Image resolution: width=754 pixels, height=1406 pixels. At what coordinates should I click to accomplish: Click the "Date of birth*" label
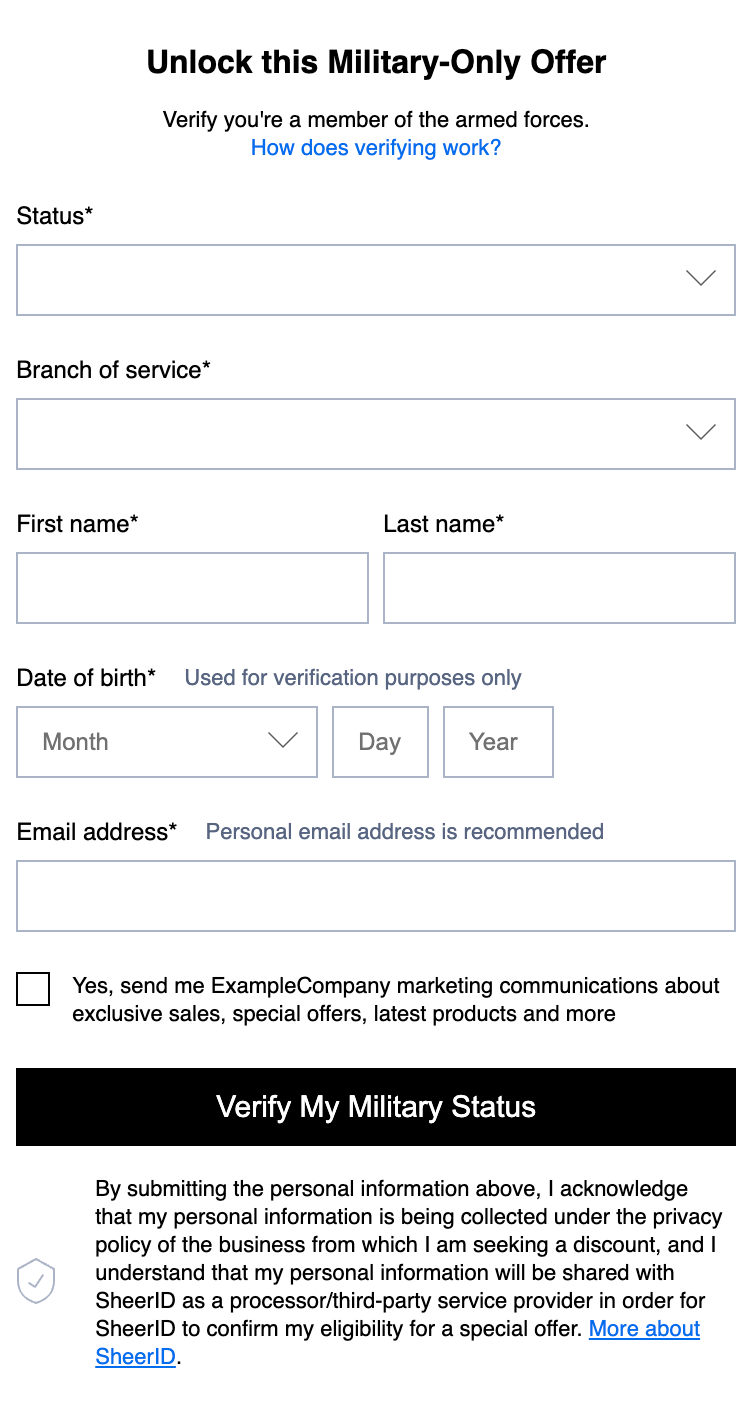click(87, 678)
